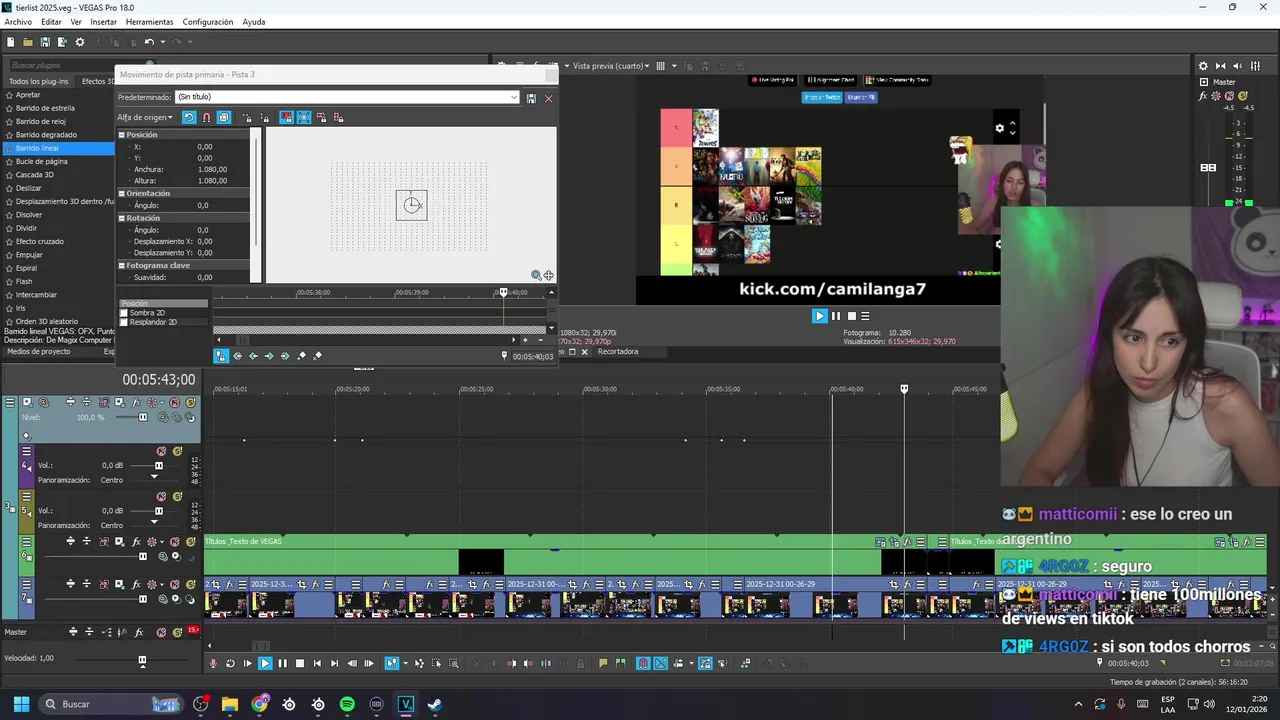Image resolution: width=1280 pixels, height=720 pixels.
Task: Click the zoom magnifier in track motion workspace
Action: pyautogui.click(x=536, y=275)
